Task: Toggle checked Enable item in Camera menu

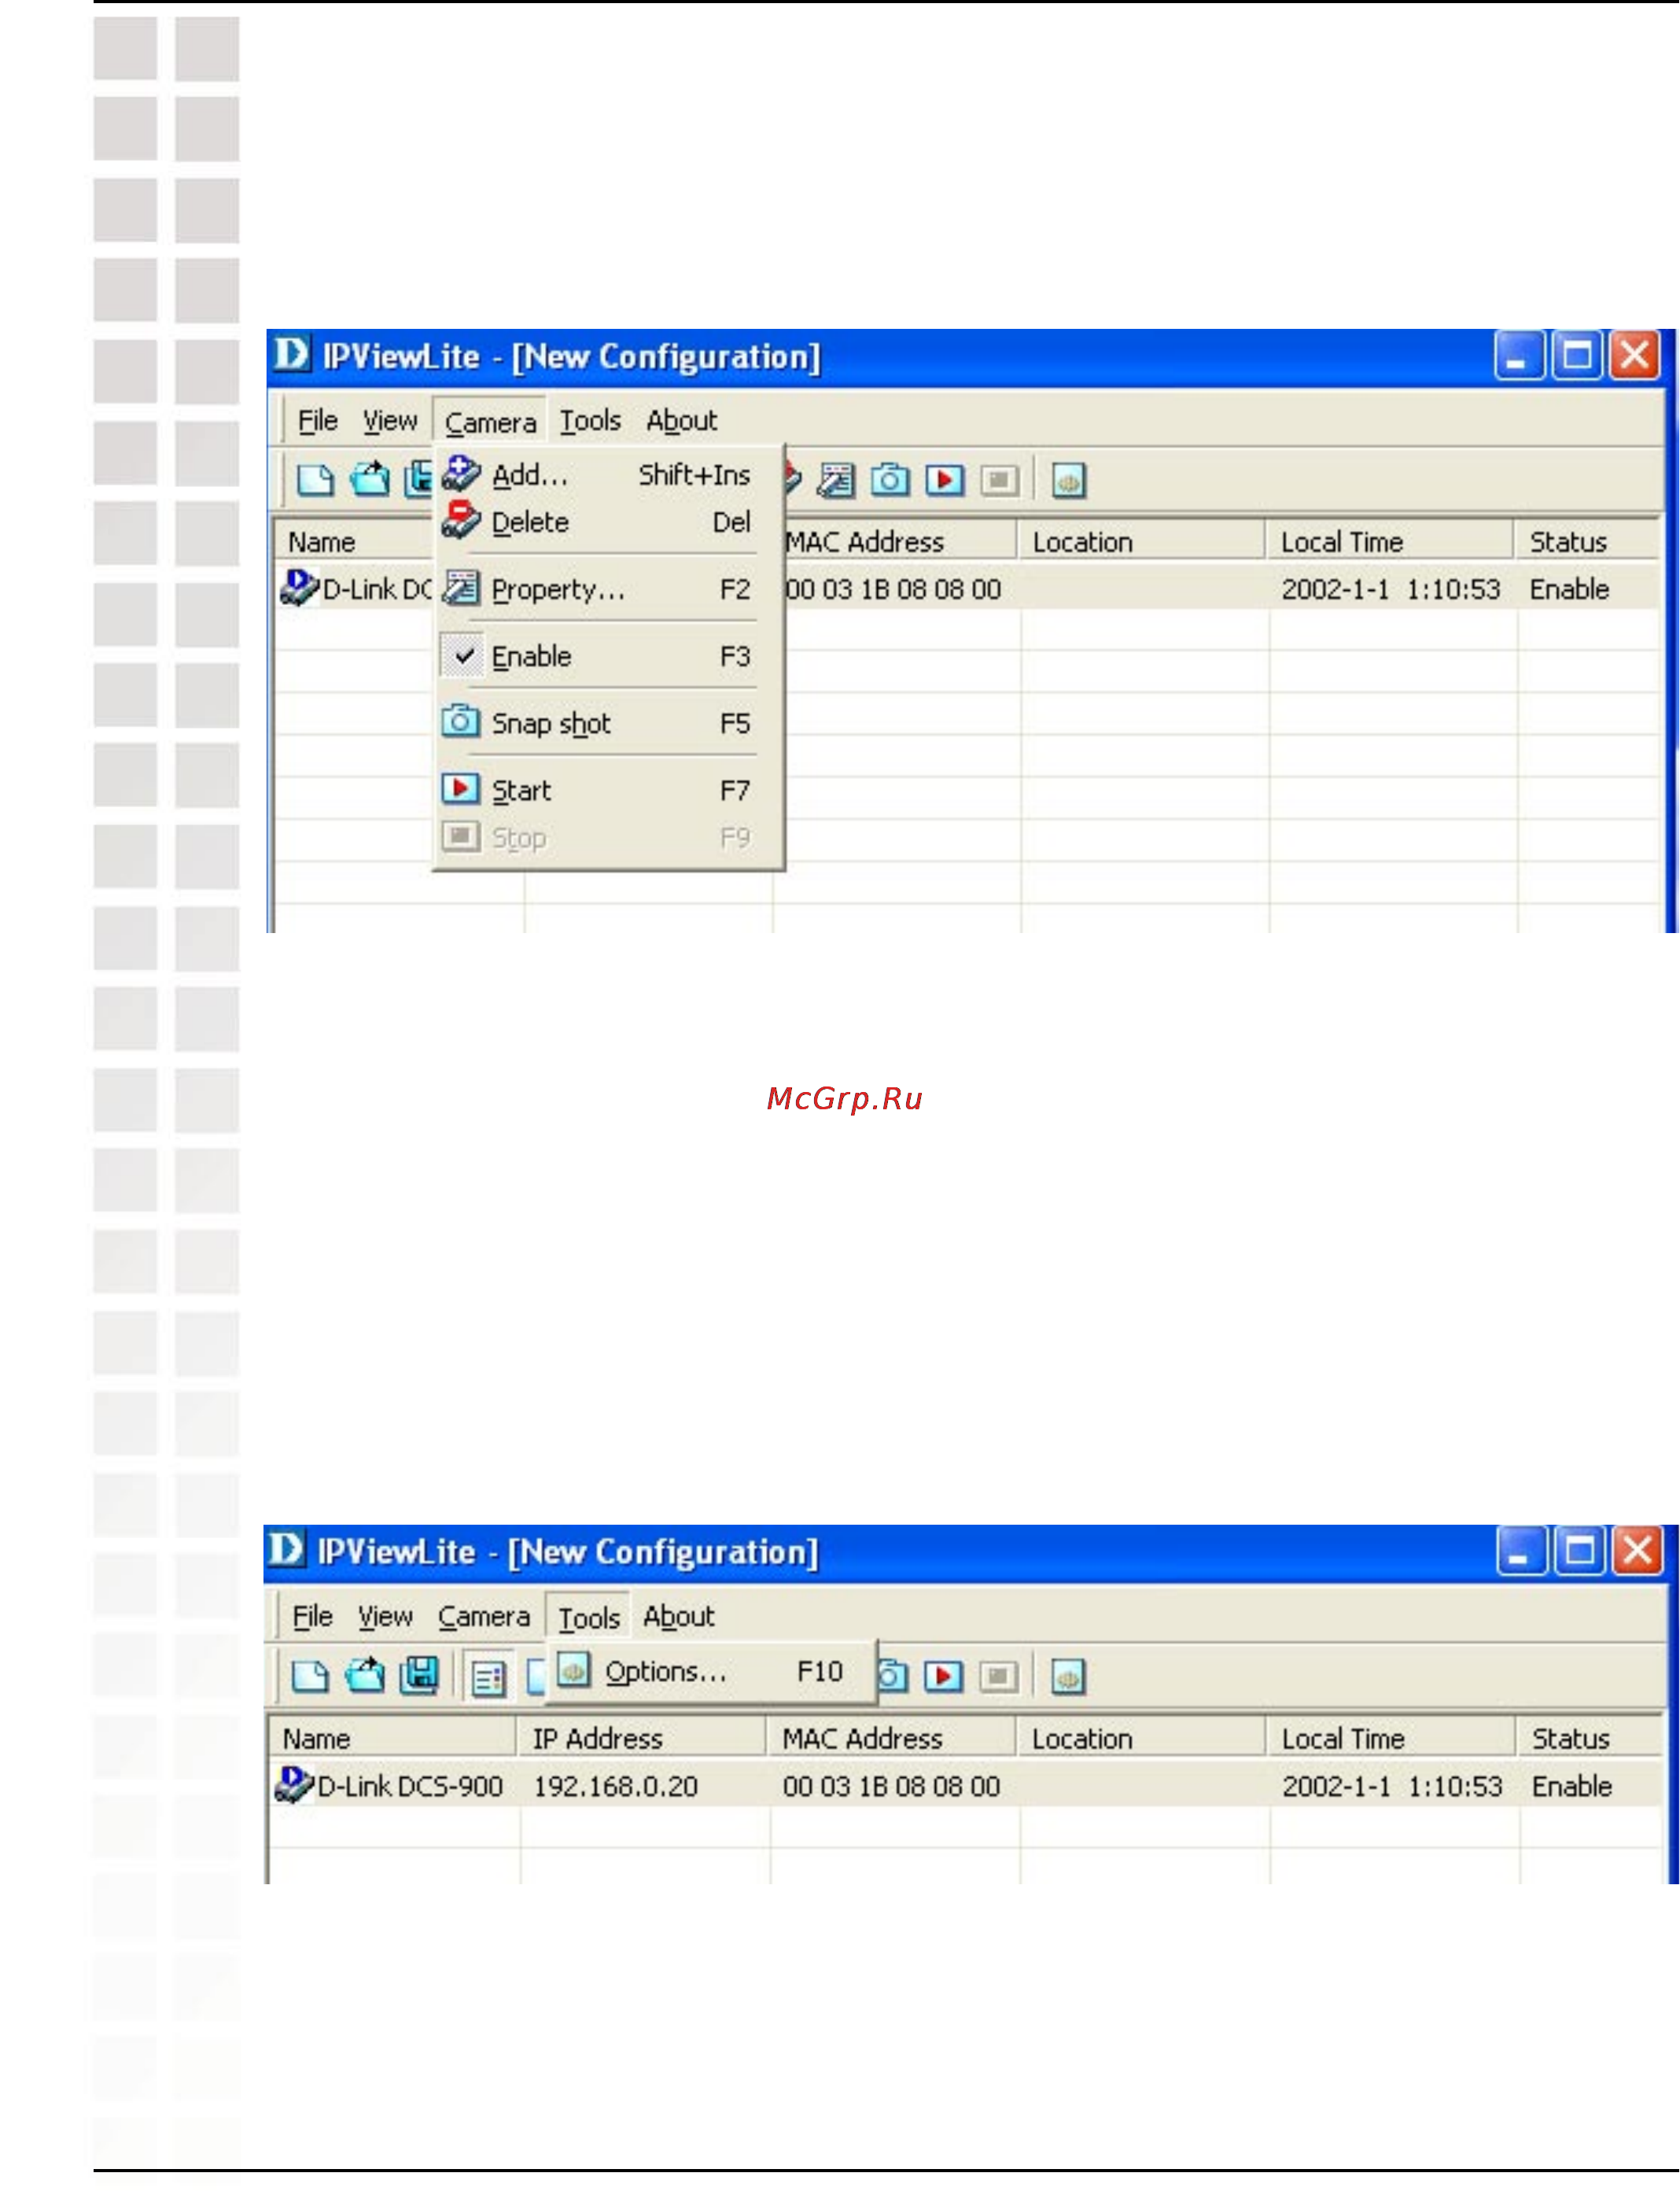Action: coord(608,656)
